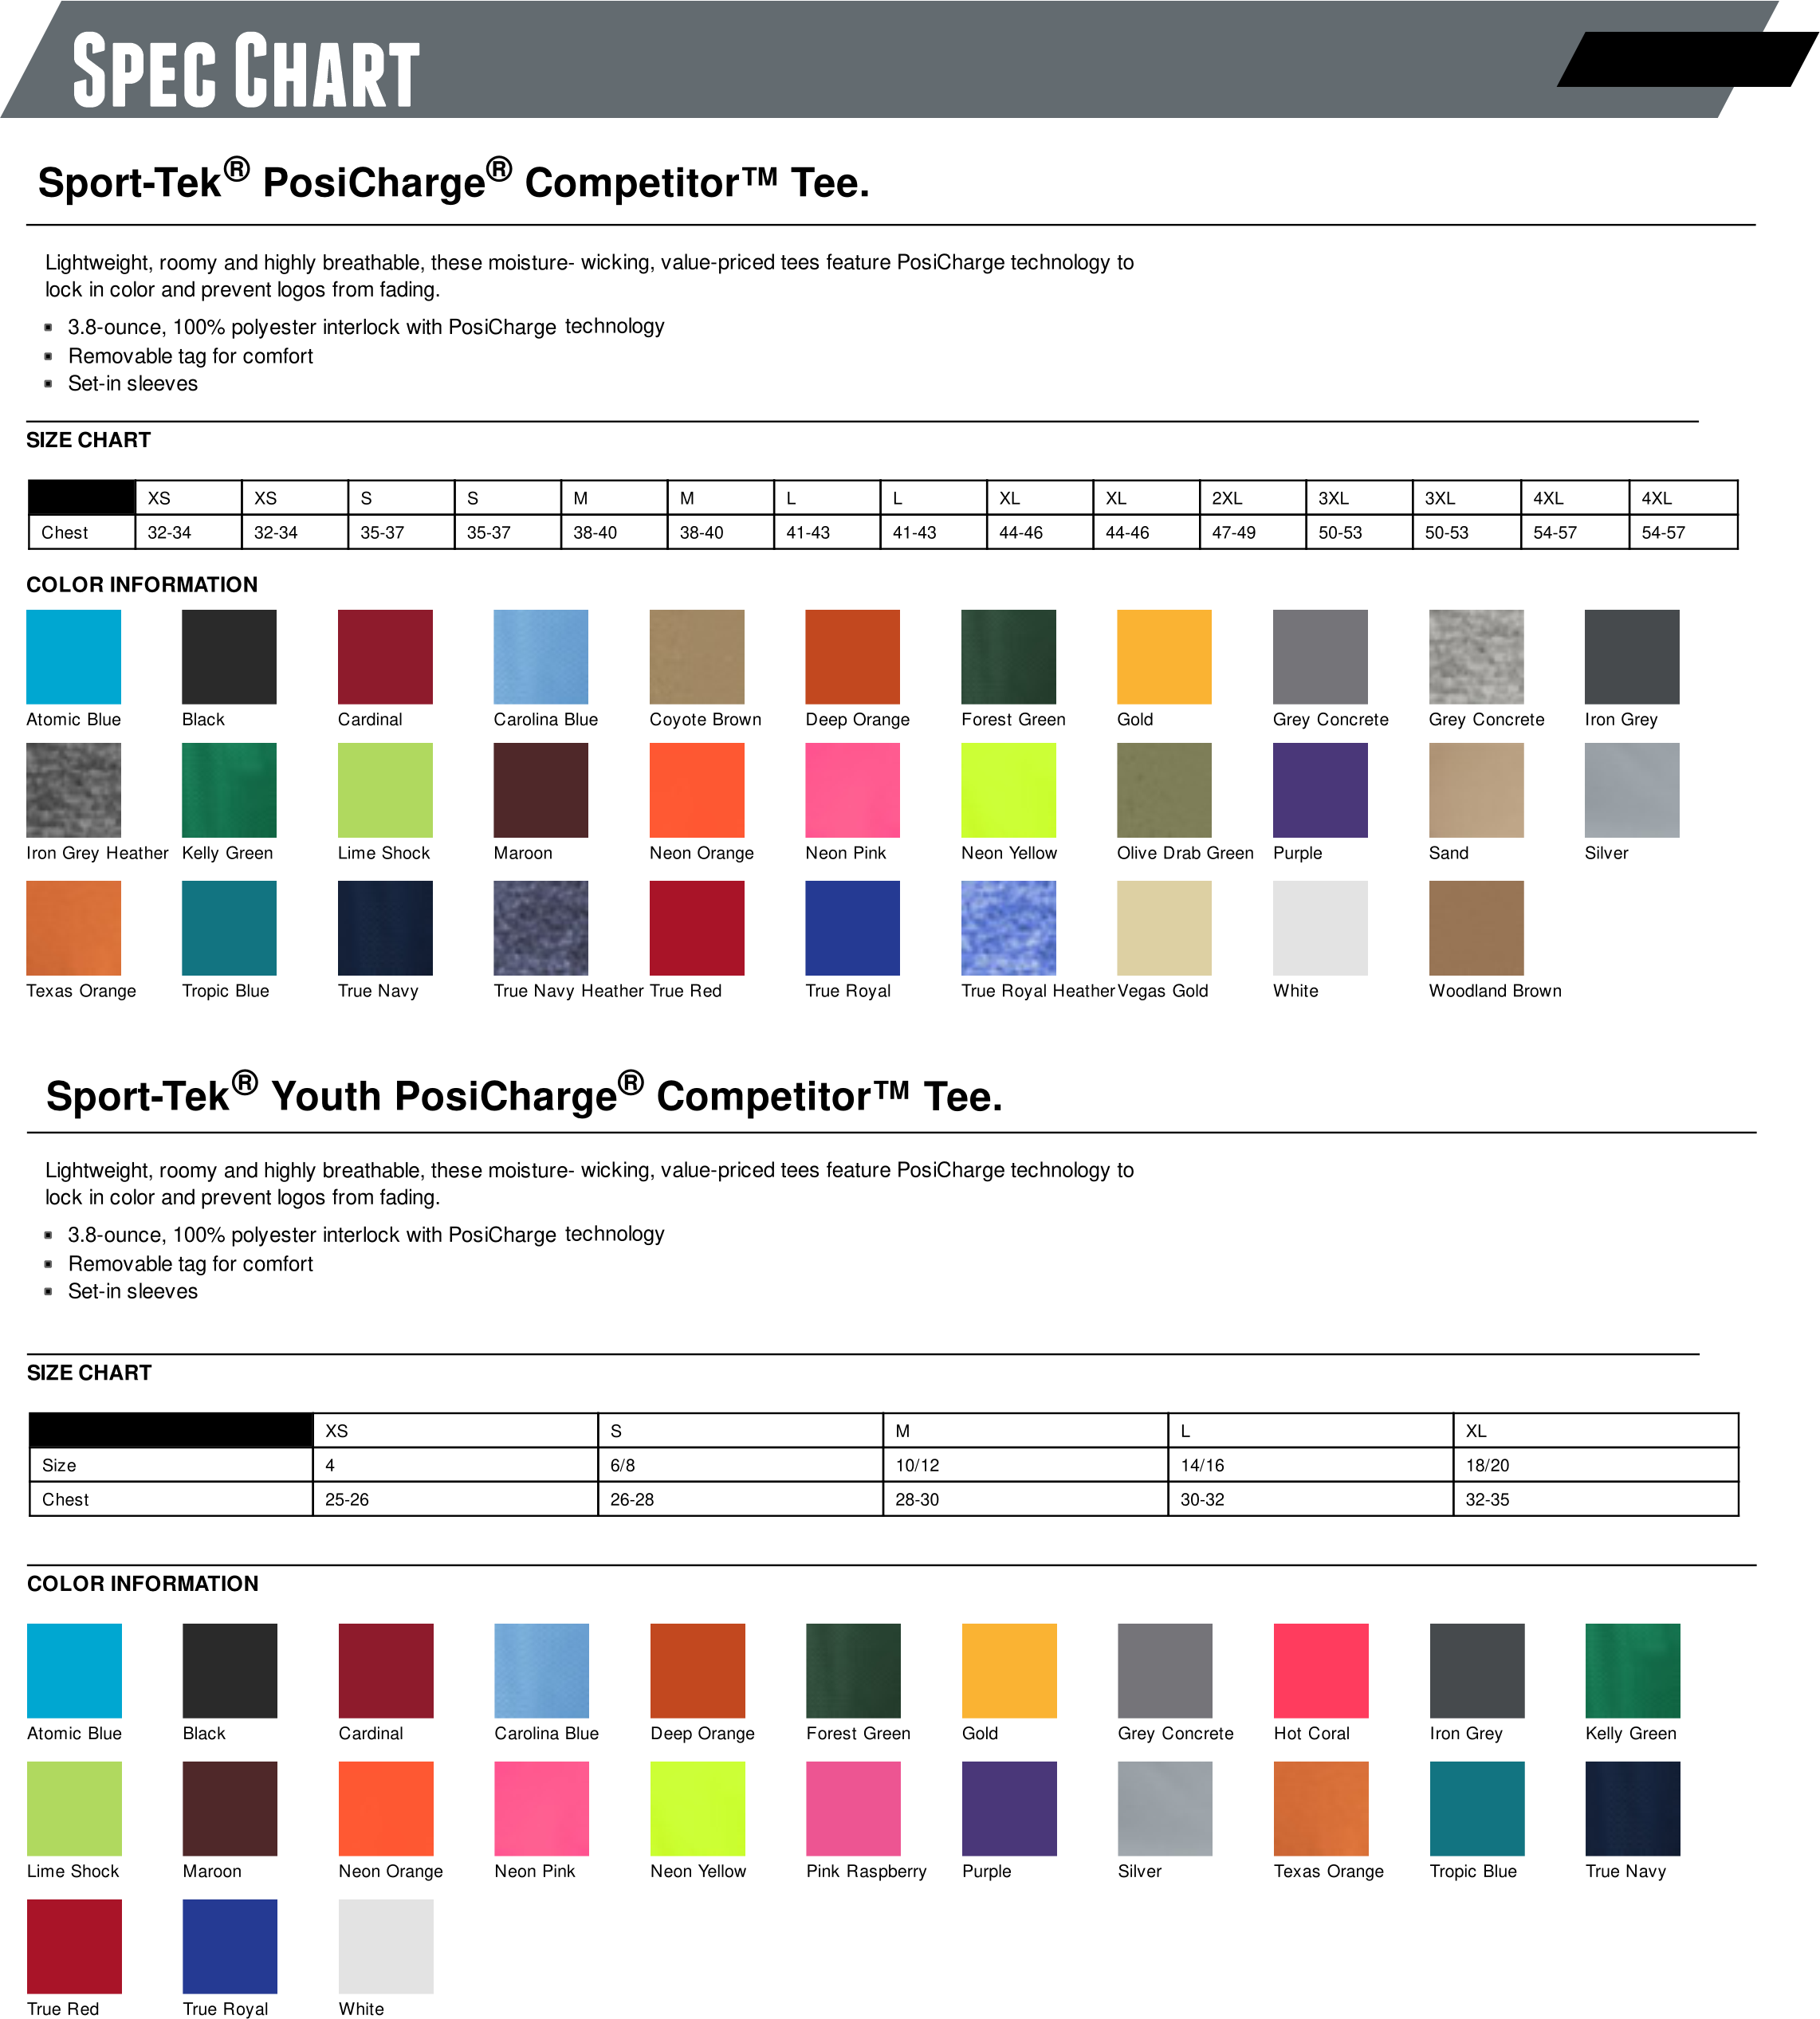
Task: Click the "Olive Drab Green" color label
Action: (1185, 853)
